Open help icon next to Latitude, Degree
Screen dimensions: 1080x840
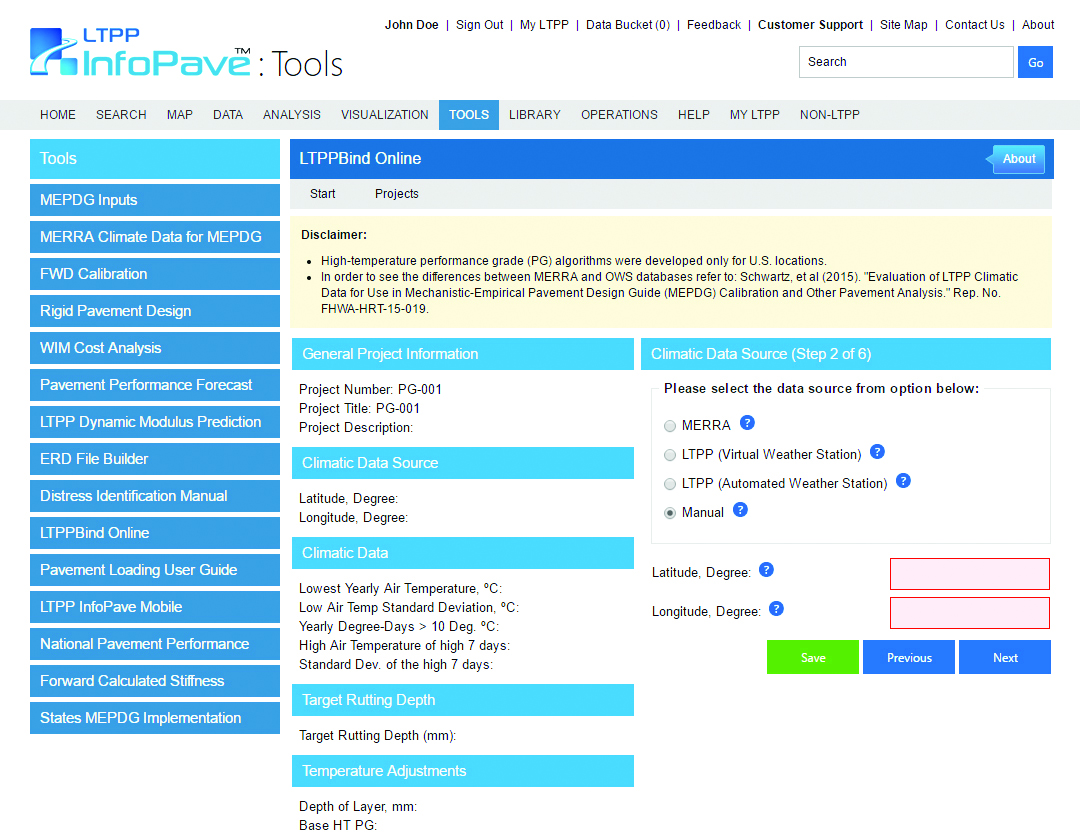coord(766,569)
